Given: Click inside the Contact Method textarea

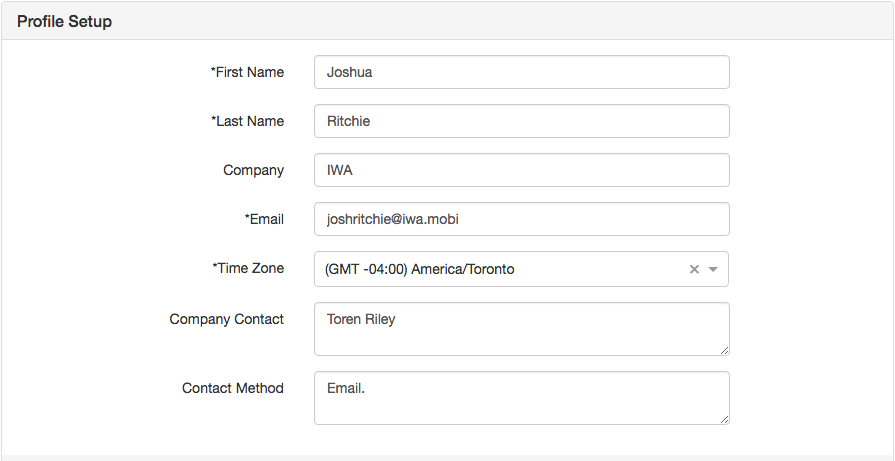Looking at the screenshot, I should point(522,398).
